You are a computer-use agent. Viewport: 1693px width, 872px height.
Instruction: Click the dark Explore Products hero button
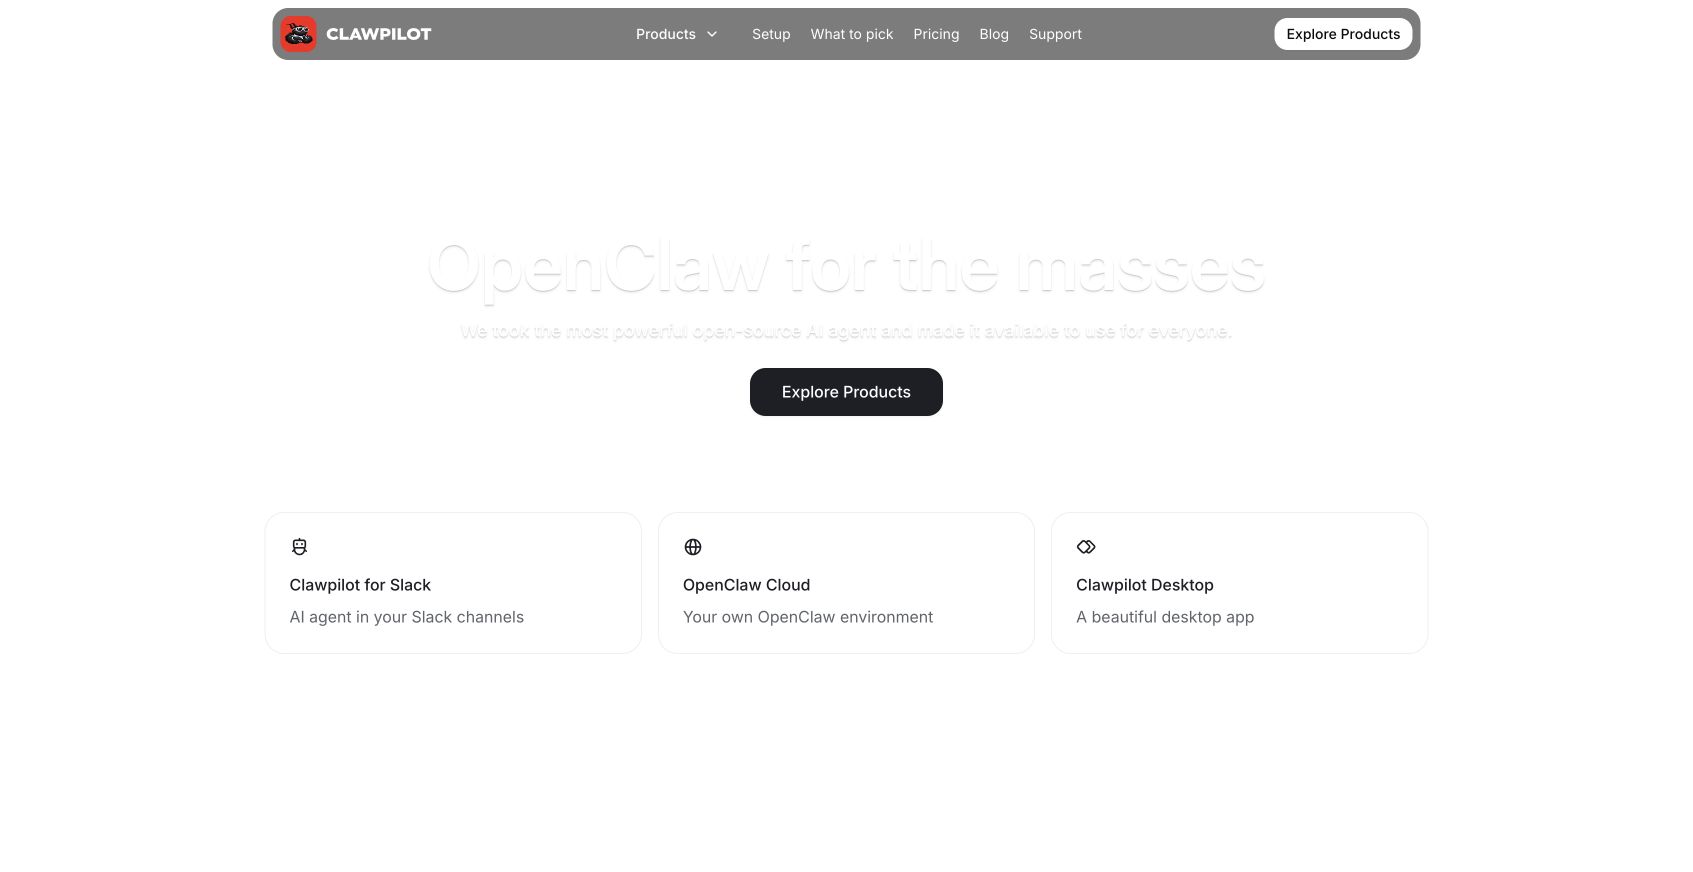[x=846, y=392]
